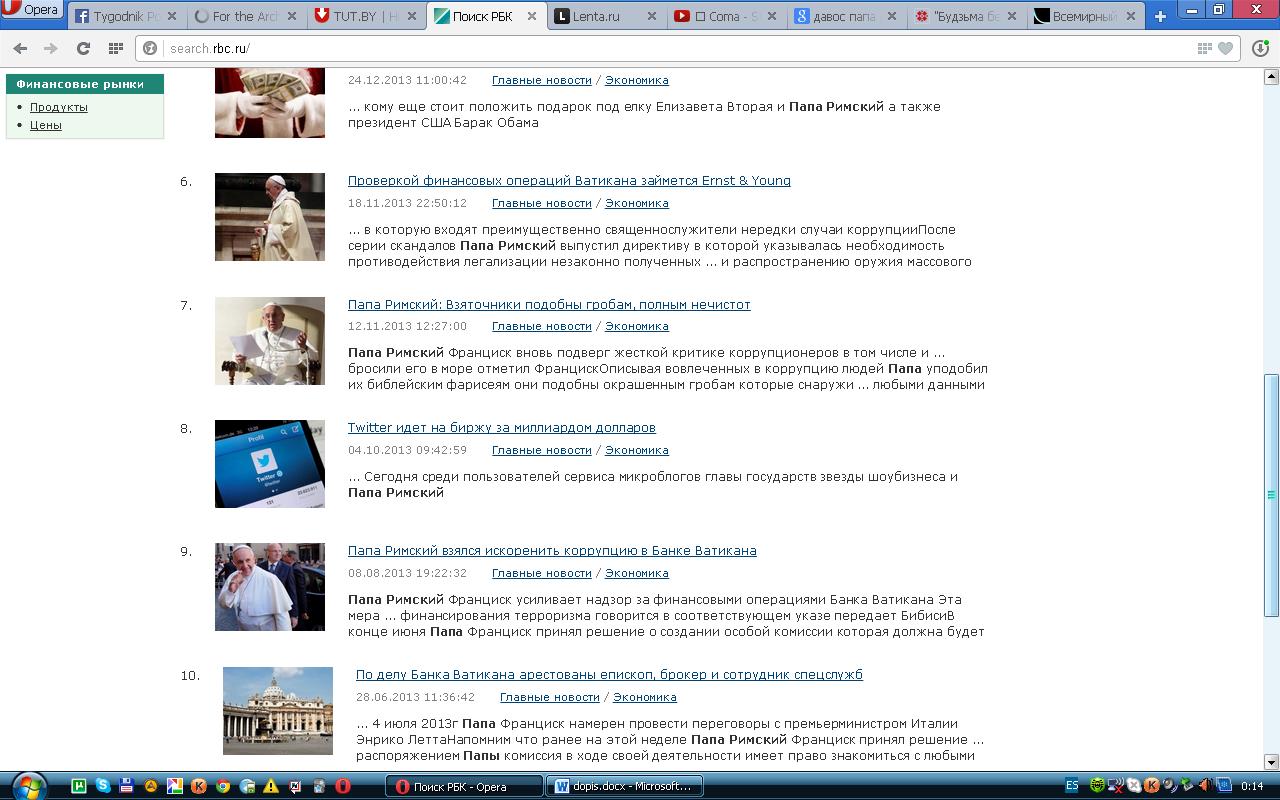Switch to the Tygodnik Facebook tab
Screen dimensions: 1280x800
125,16
